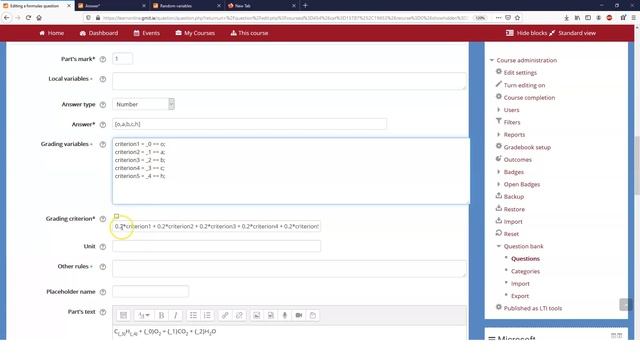This screenshot has height=360, width=640.
Task: Collapse the Course administration section
Action: 492,60
